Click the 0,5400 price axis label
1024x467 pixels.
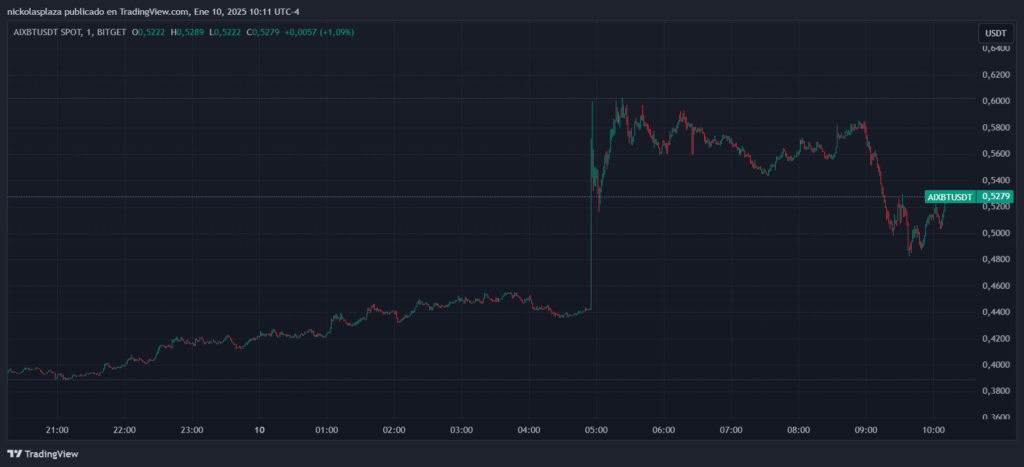click(x=996, y=180)
